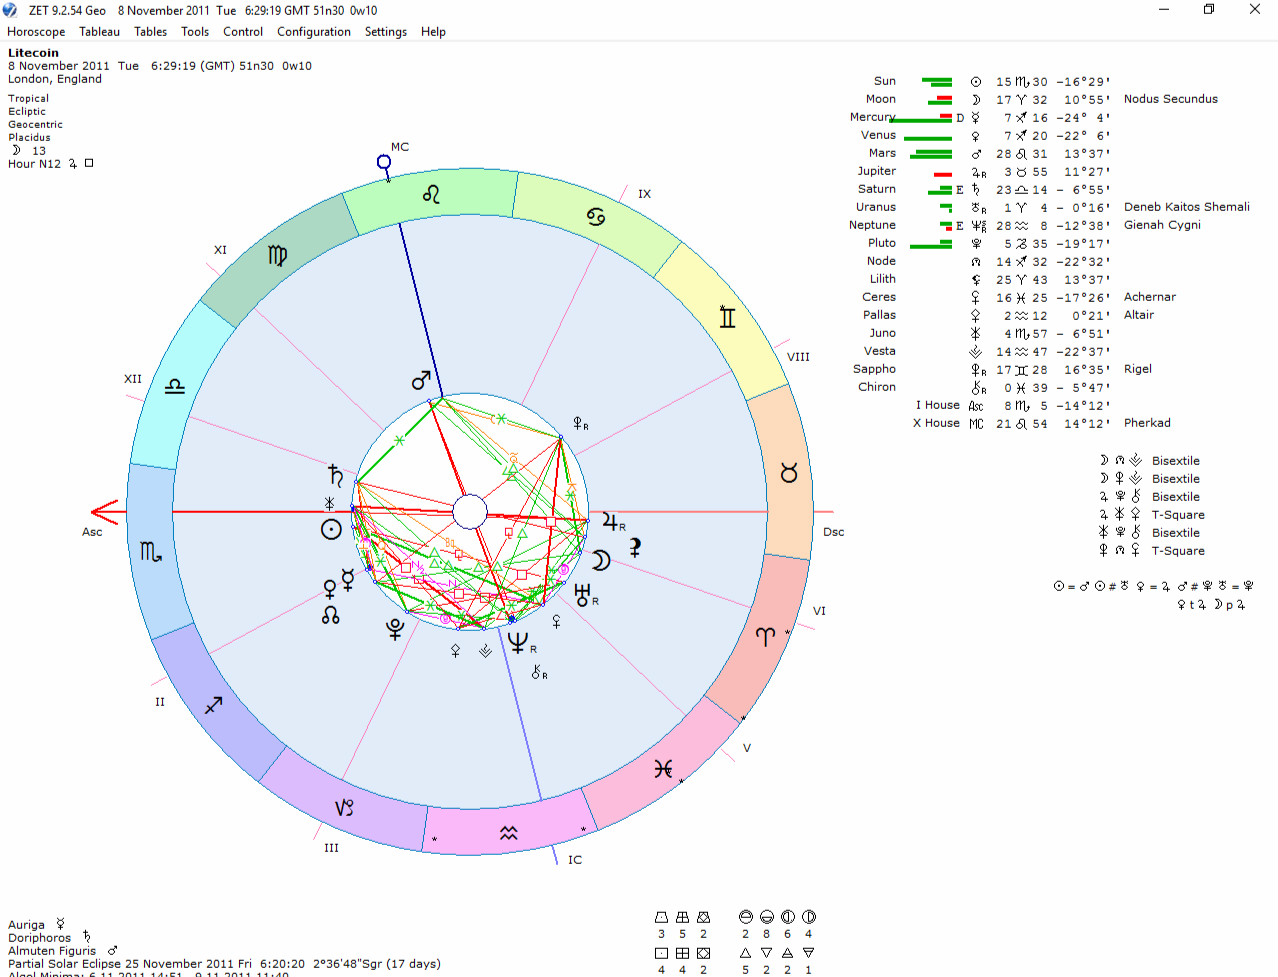Click the Mercury row in planet table
Image resolution: width=1278 pixels, height=977 pixels.
(980, 118)
